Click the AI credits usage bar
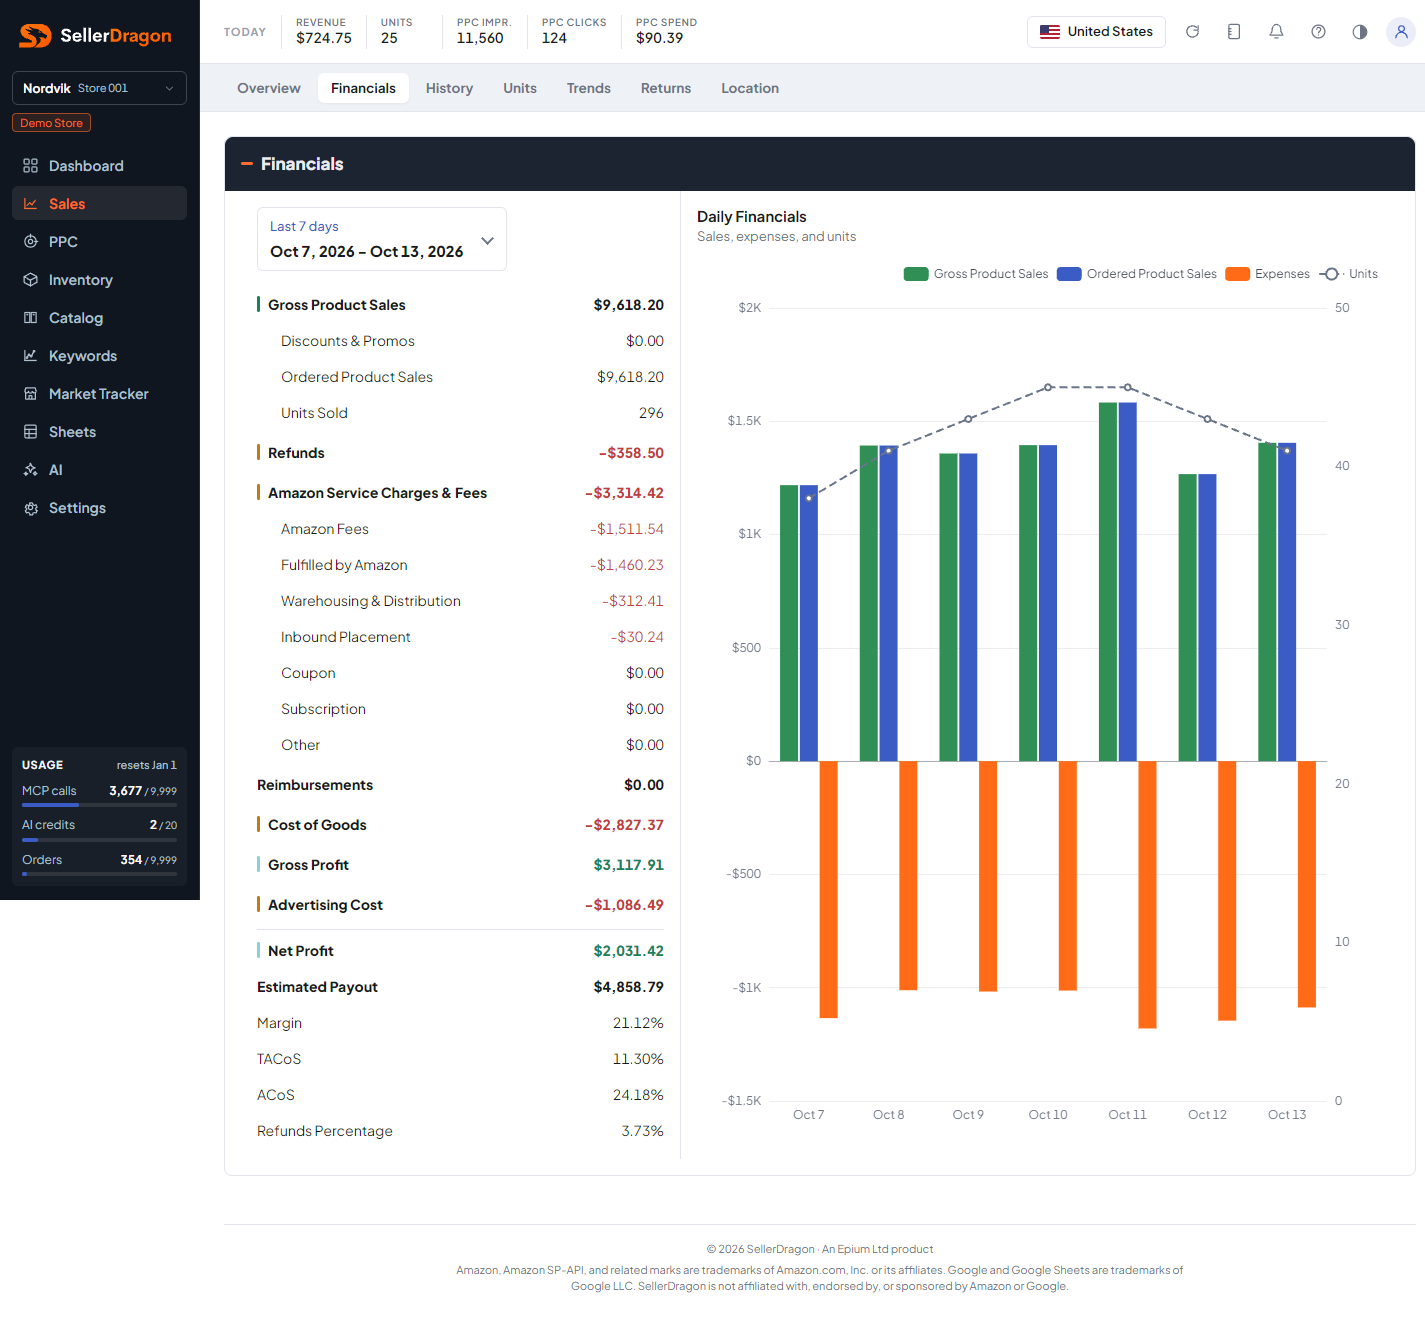The image size is (1425, 1323). pyautogui.click(x=99, y=840)
